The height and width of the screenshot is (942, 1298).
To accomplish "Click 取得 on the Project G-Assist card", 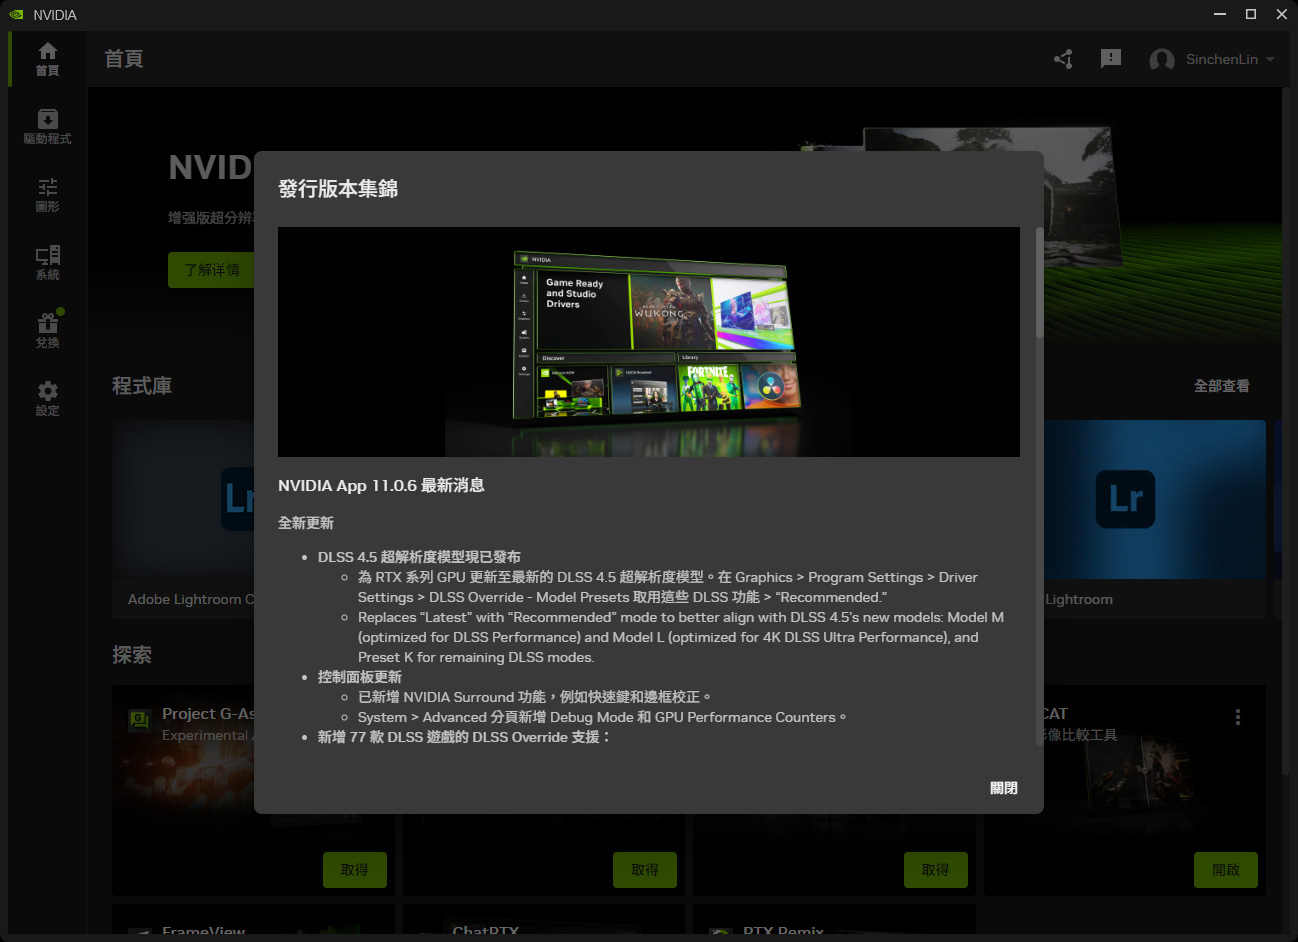I will [354, 870].
